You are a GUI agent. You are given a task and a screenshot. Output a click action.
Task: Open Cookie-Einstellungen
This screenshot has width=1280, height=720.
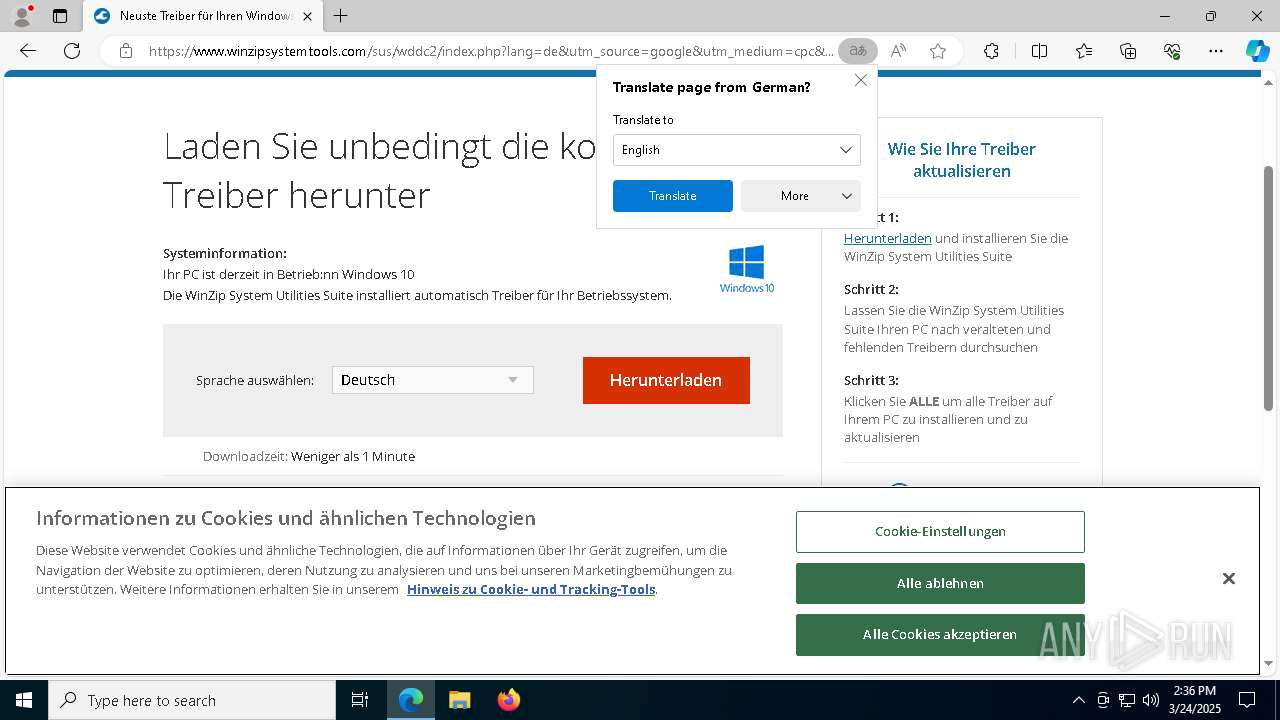[940, 532]
